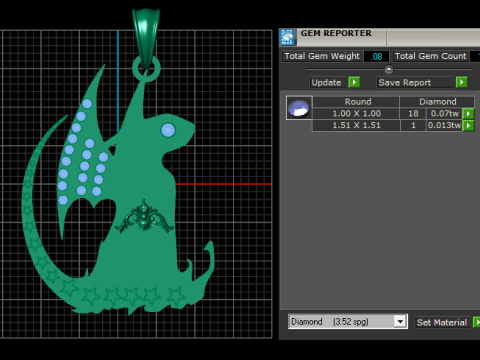Click the green arrow beside Set Material

[477, 322]
